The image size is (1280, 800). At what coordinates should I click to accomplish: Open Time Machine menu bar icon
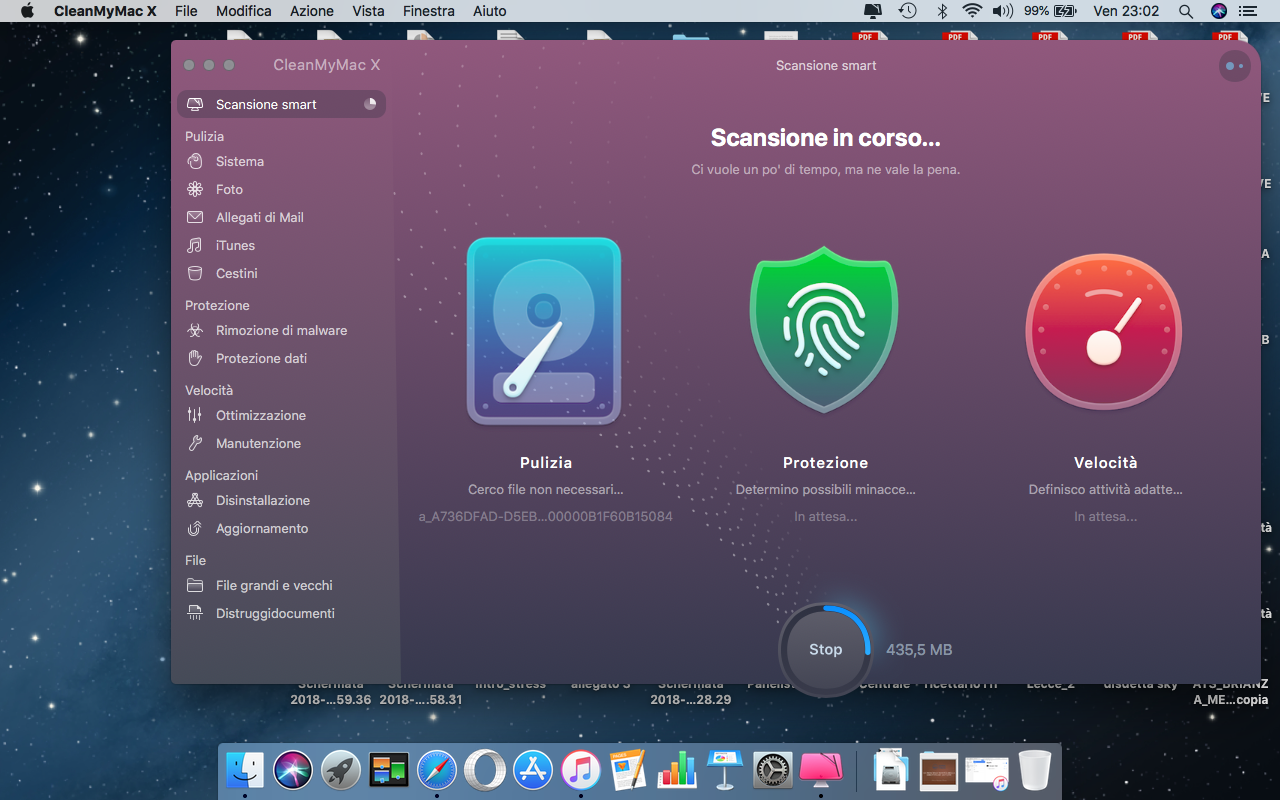click(x=907, y=11)
